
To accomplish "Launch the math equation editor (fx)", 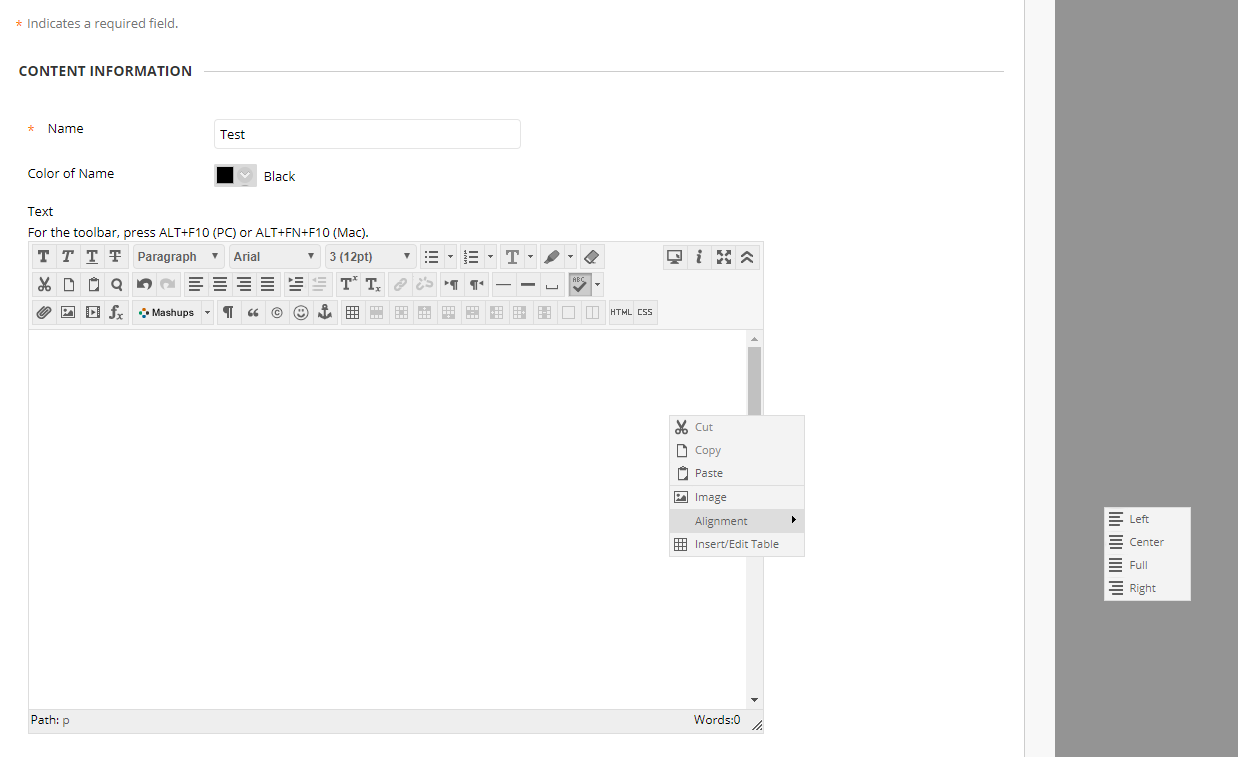I will tap(116, 312).
